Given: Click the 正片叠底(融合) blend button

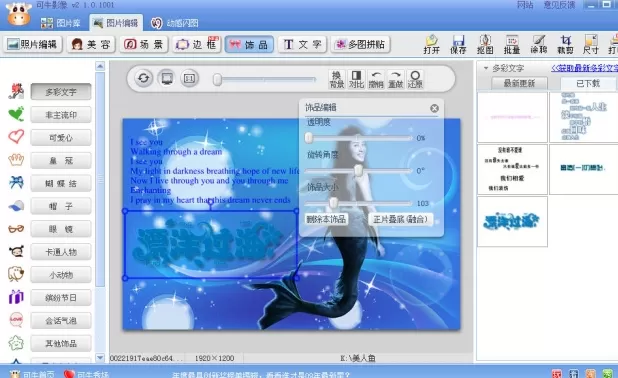Looking at the screenshot, I should coord(400,219).
